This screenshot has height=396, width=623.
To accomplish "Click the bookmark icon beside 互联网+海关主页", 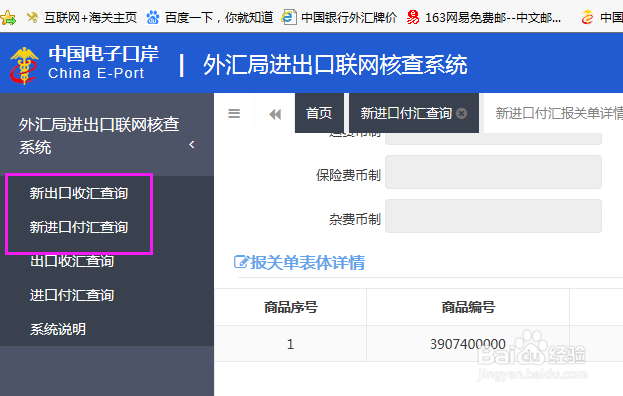I will pos(32,17).
